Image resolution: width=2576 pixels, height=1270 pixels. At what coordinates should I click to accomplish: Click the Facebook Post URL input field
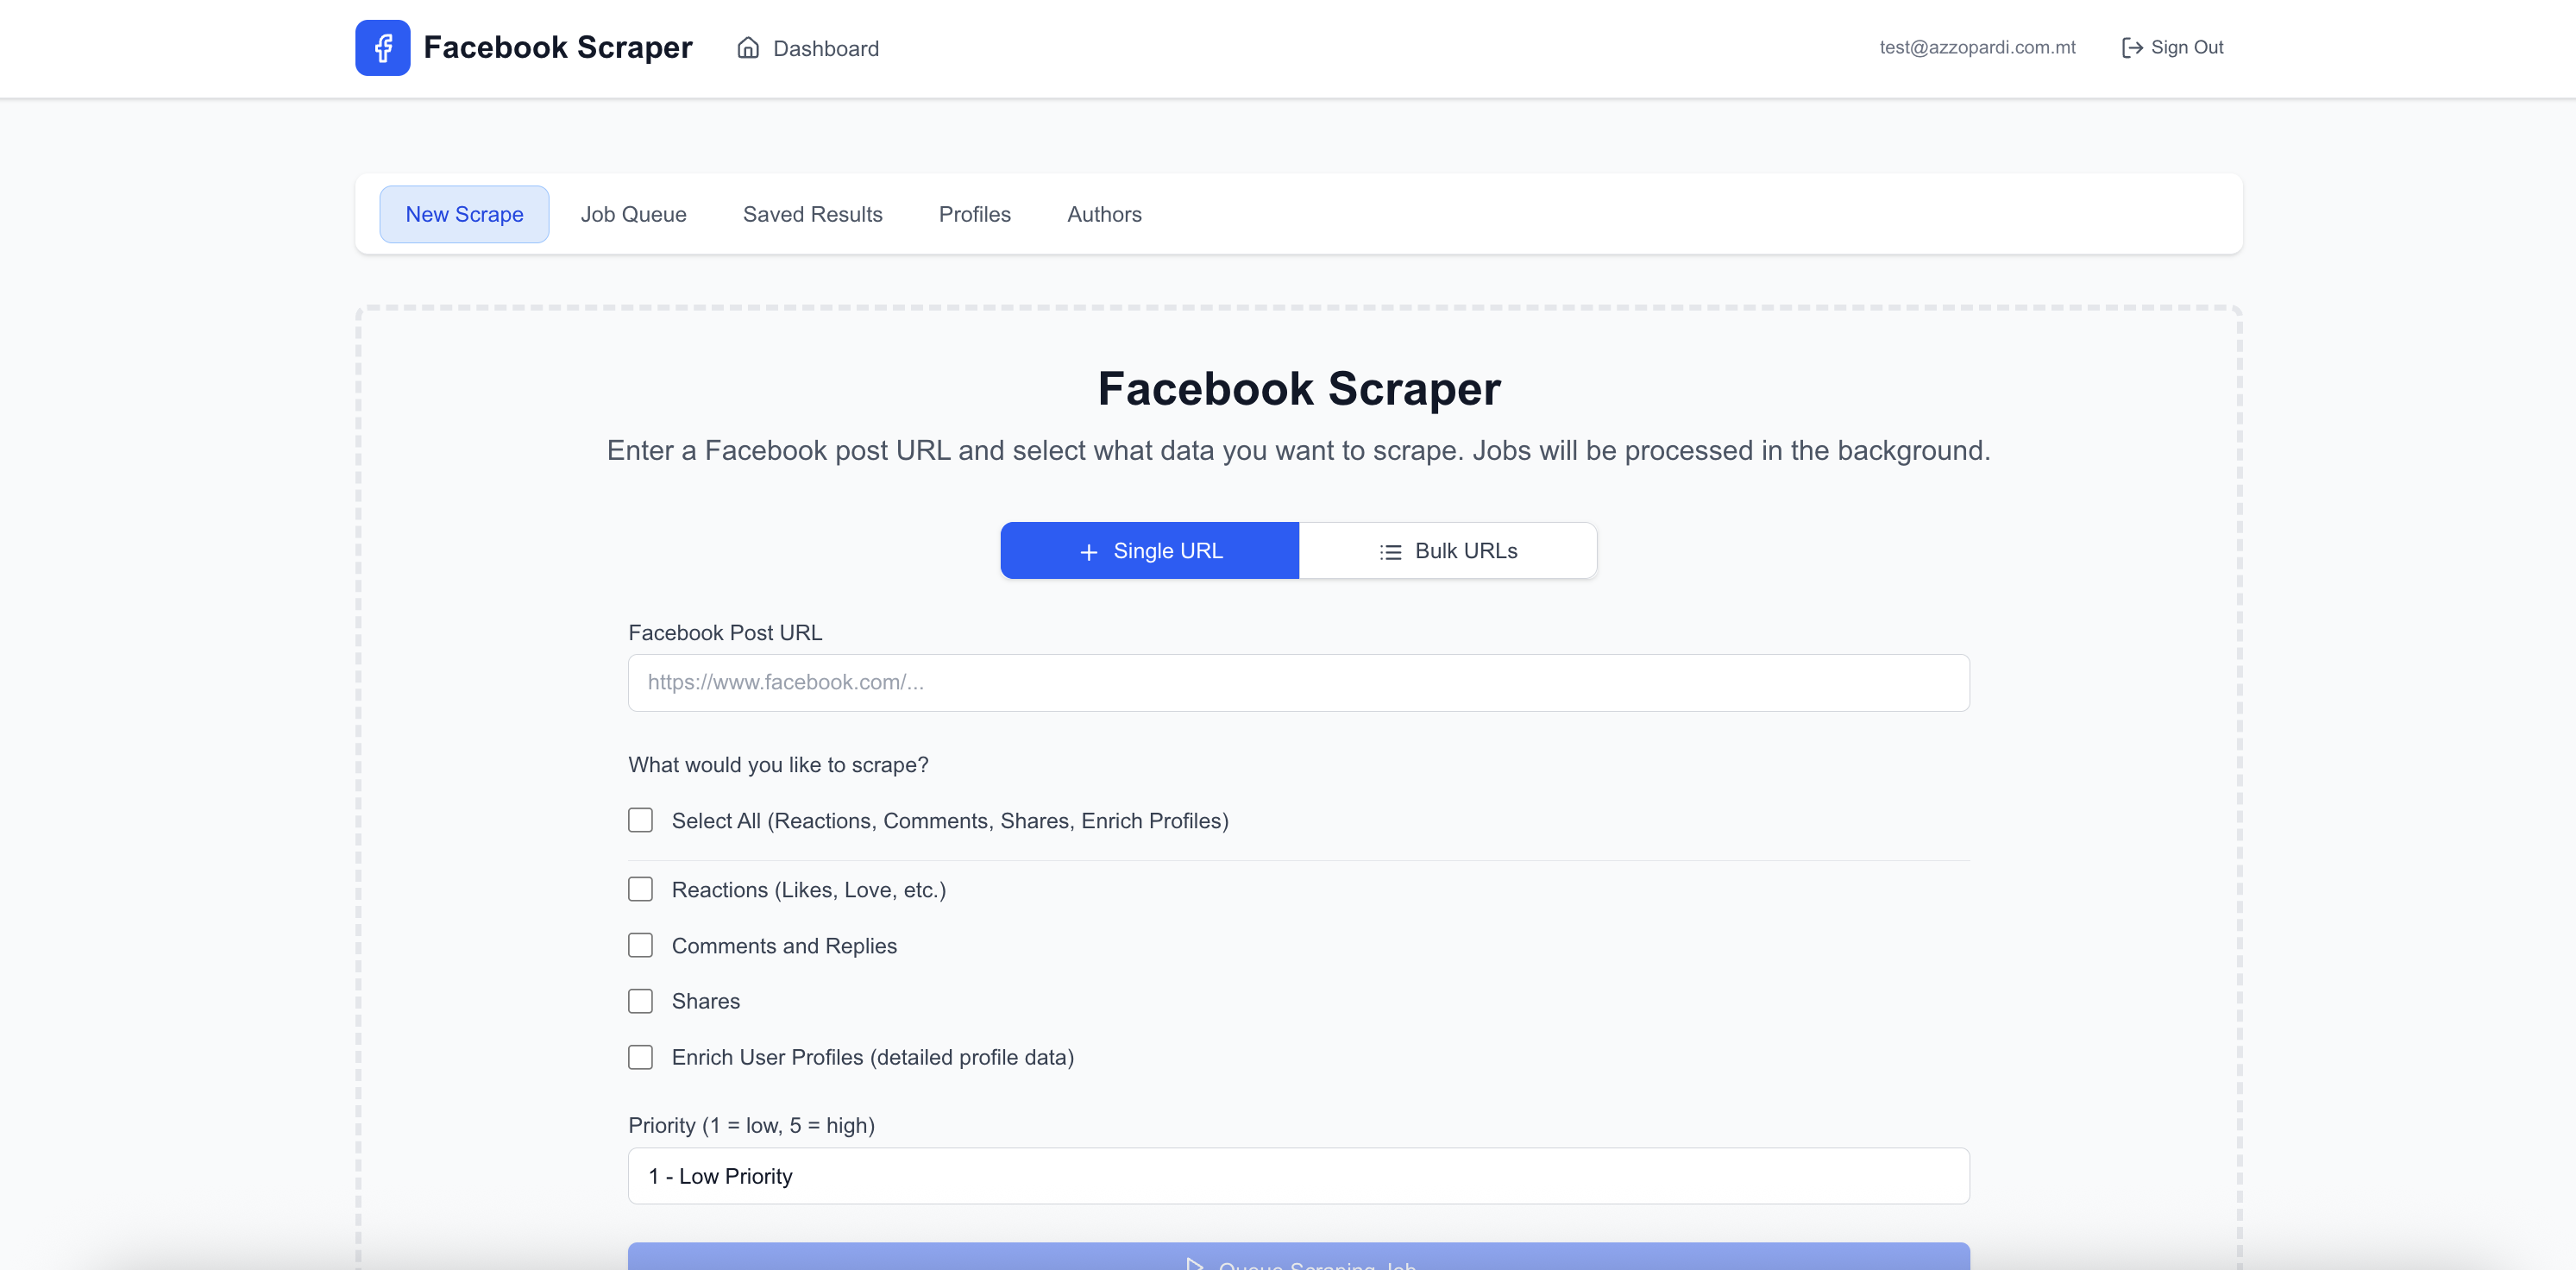tap(1297, 682)
